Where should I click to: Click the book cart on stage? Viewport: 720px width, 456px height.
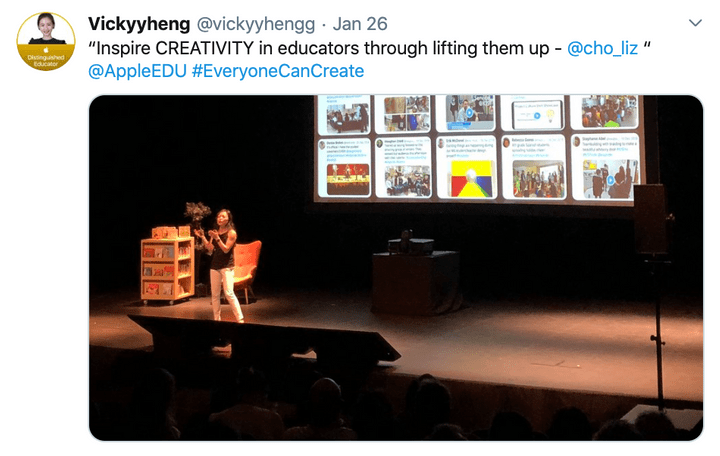pyautogui.click(x=166, y=265)
